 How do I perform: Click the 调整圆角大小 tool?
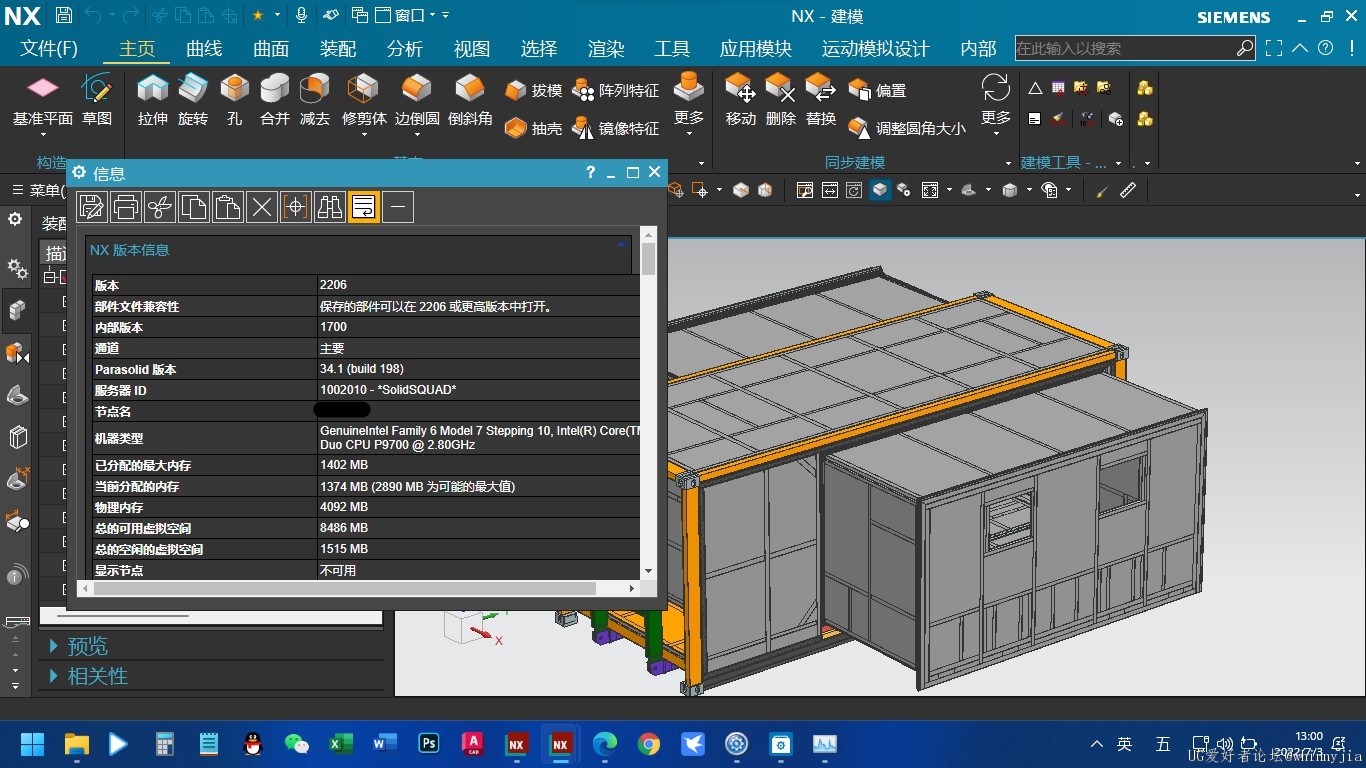pyautogui.click(x=907, y=128)
